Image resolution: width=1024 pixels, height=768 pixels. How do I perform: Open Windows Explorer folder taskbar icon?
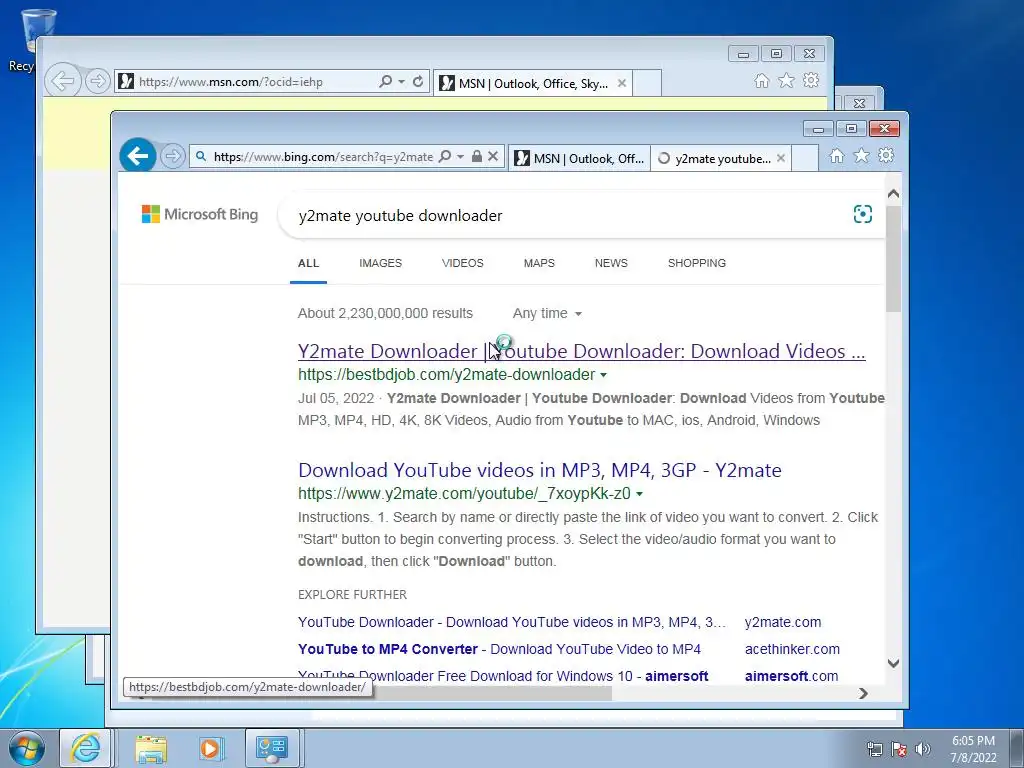pos(152,748)
